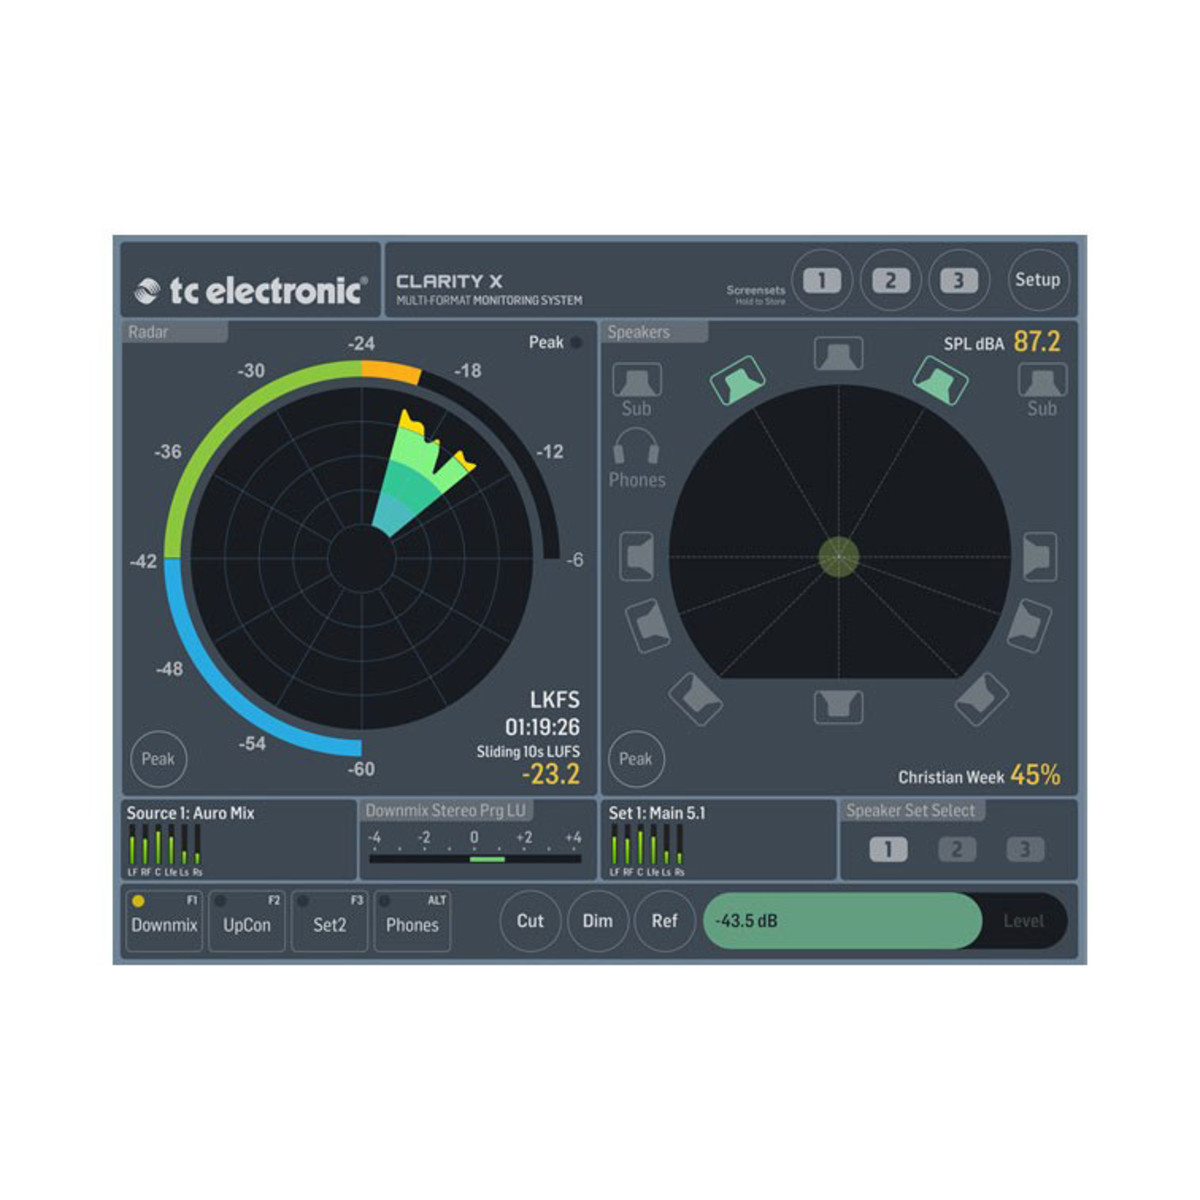This screenshot has height=1200, width=1200.
Task: Select the Speaker Set Select label
Action: 912,810
